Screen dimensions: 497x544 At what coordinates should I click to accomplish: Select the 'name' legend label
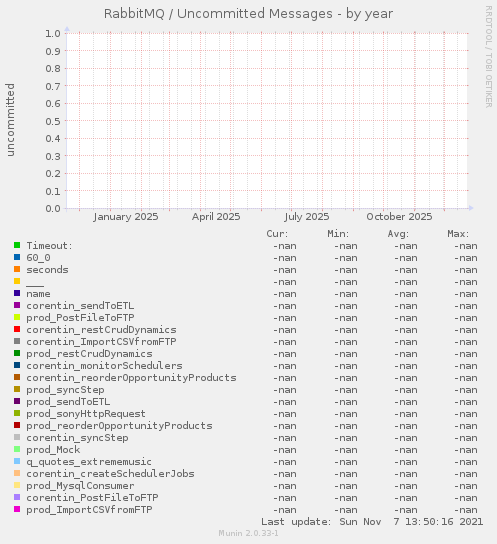[x=38, y=294]
